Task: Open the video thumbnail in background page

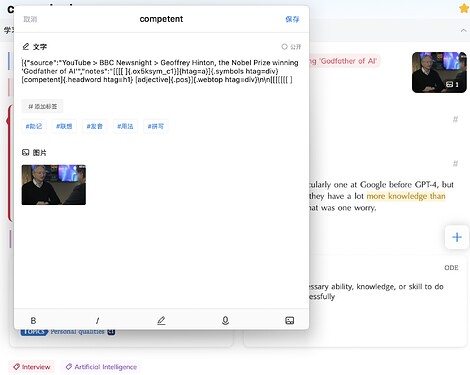Action: point(439,72)
